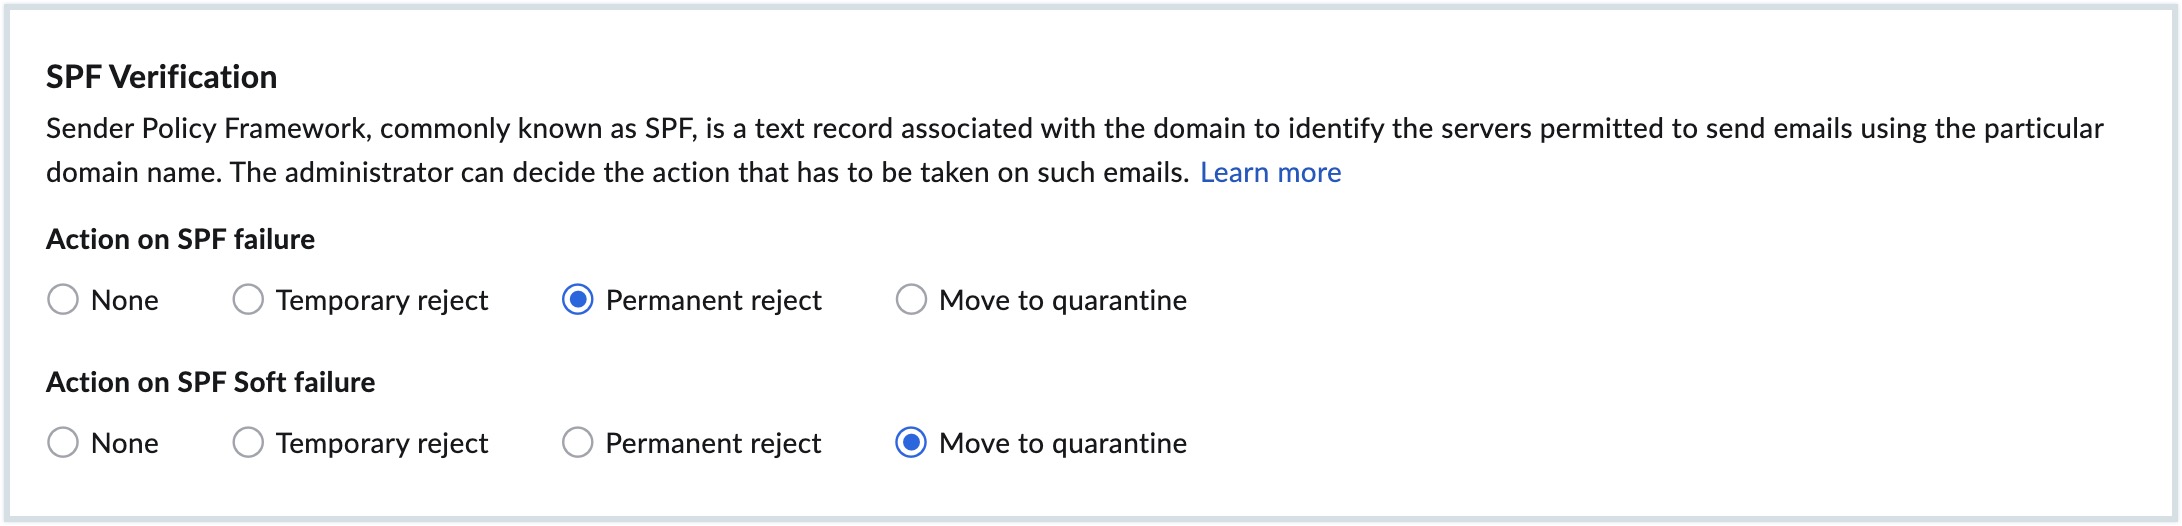The width and height of the screenshot is (2182, 526).
Task: Select None radio for SPF failure
Action: click(x=63, y=299)
